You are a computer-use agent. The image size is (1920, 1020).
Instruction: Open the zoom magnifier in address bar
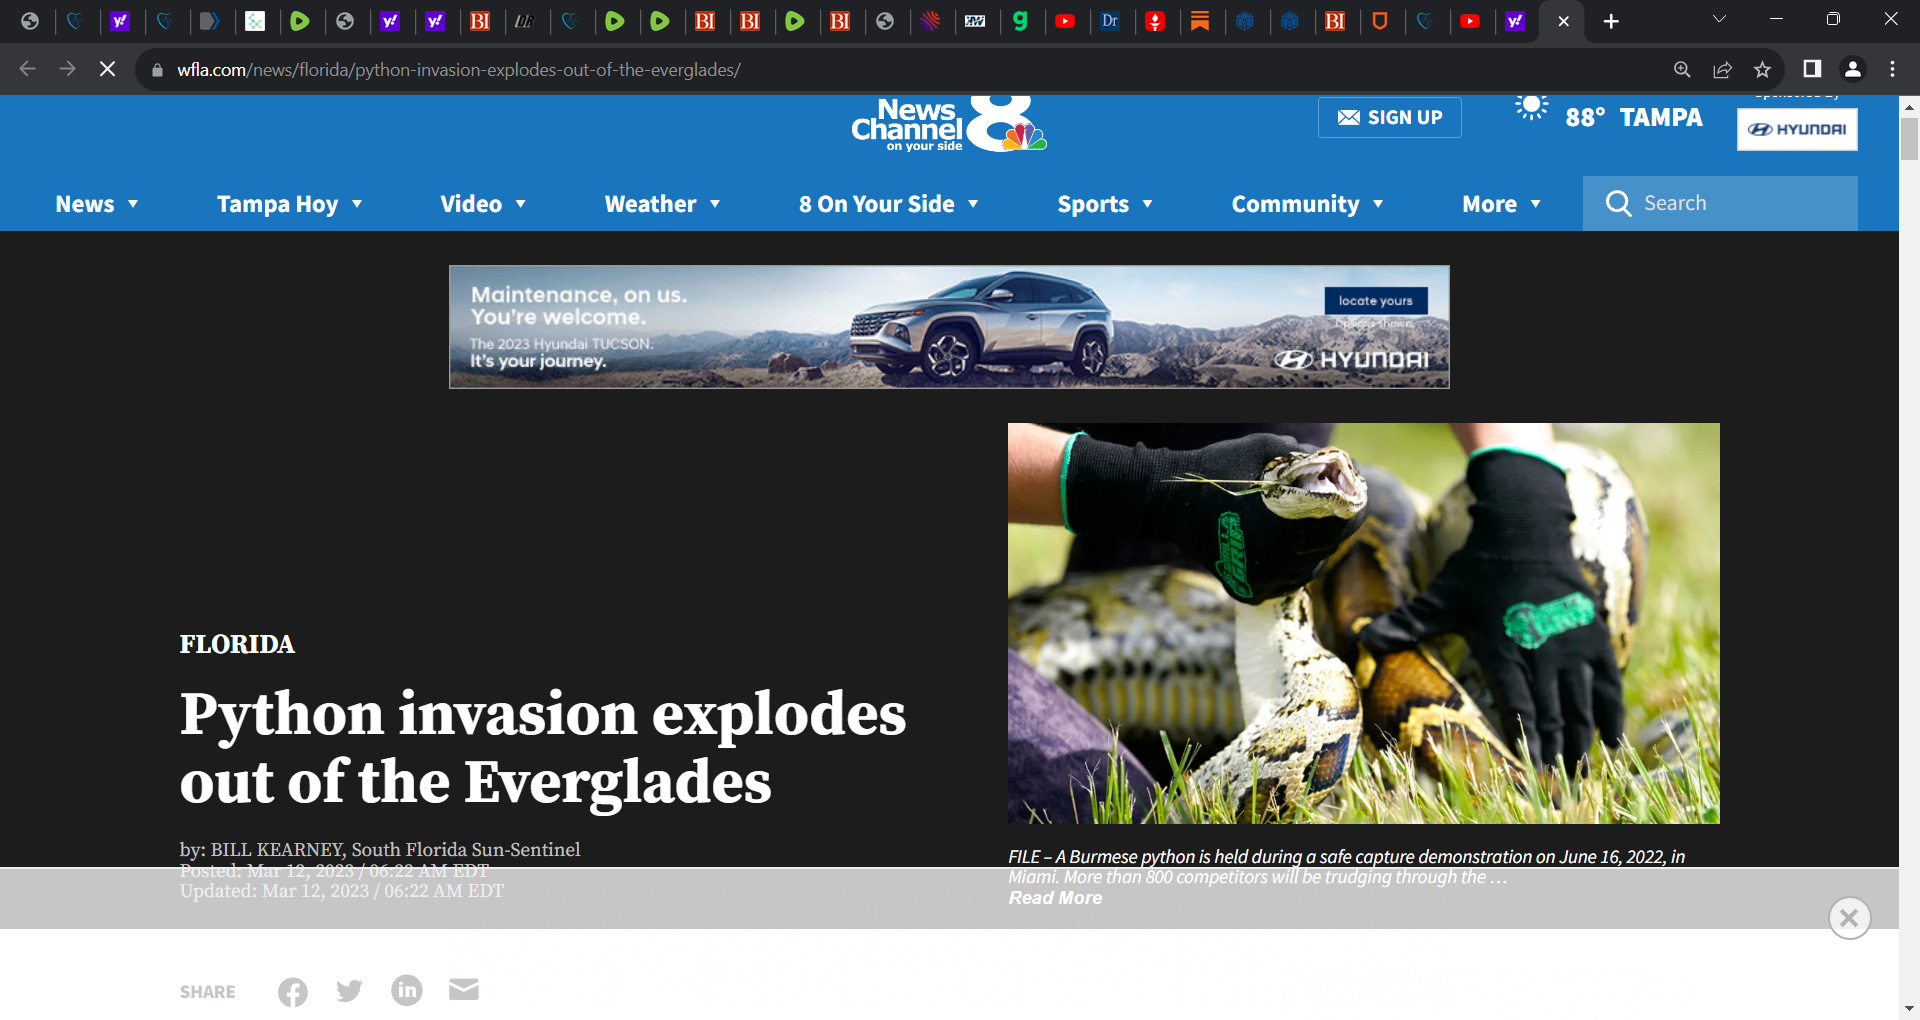point(1682,69)
